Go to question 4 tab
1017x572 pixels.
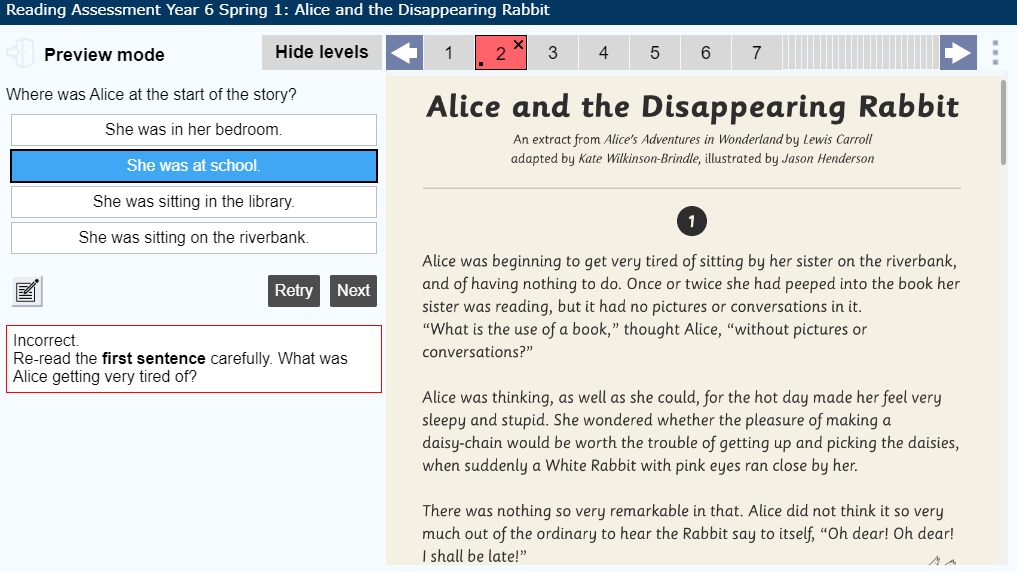604,53
